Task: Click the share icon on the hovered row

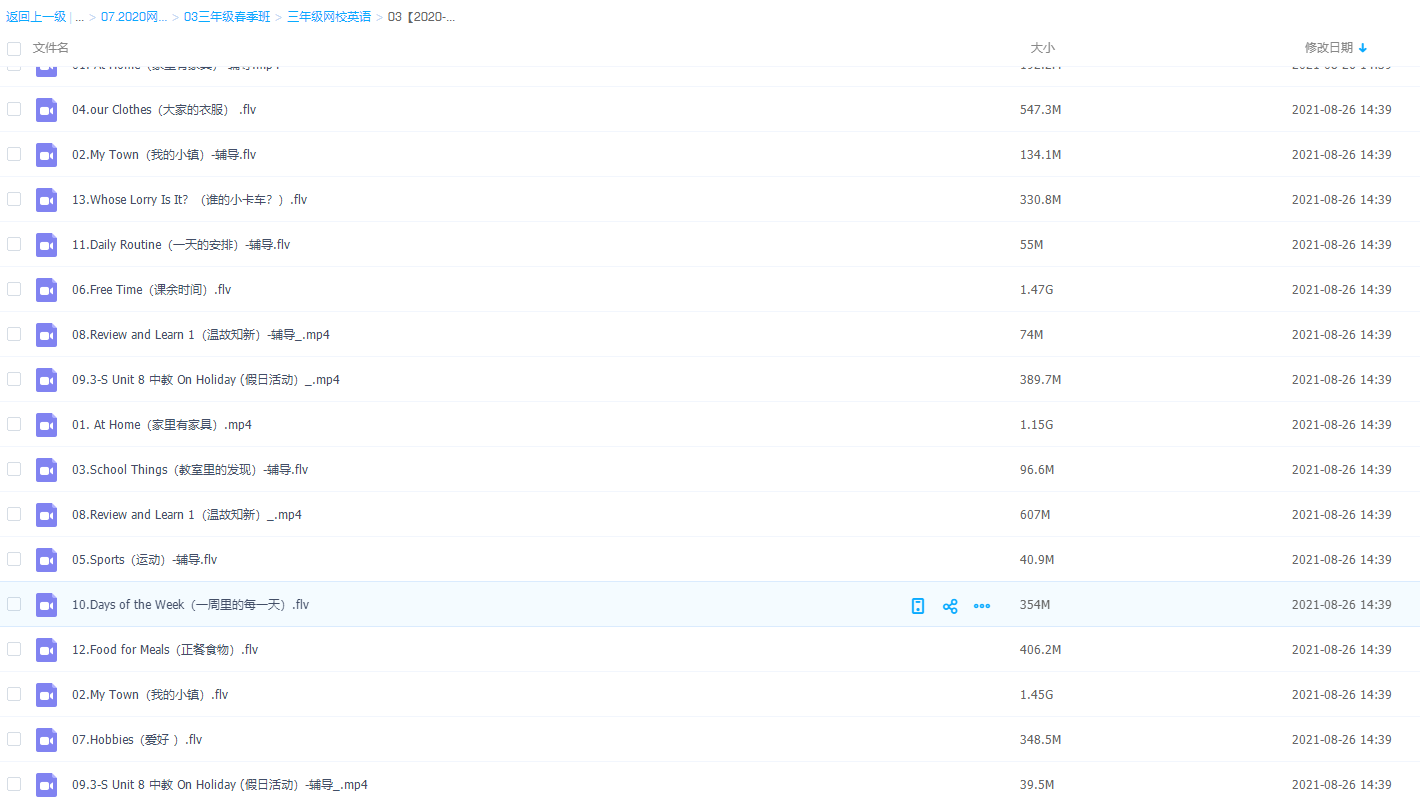Action: pos(950,606)
